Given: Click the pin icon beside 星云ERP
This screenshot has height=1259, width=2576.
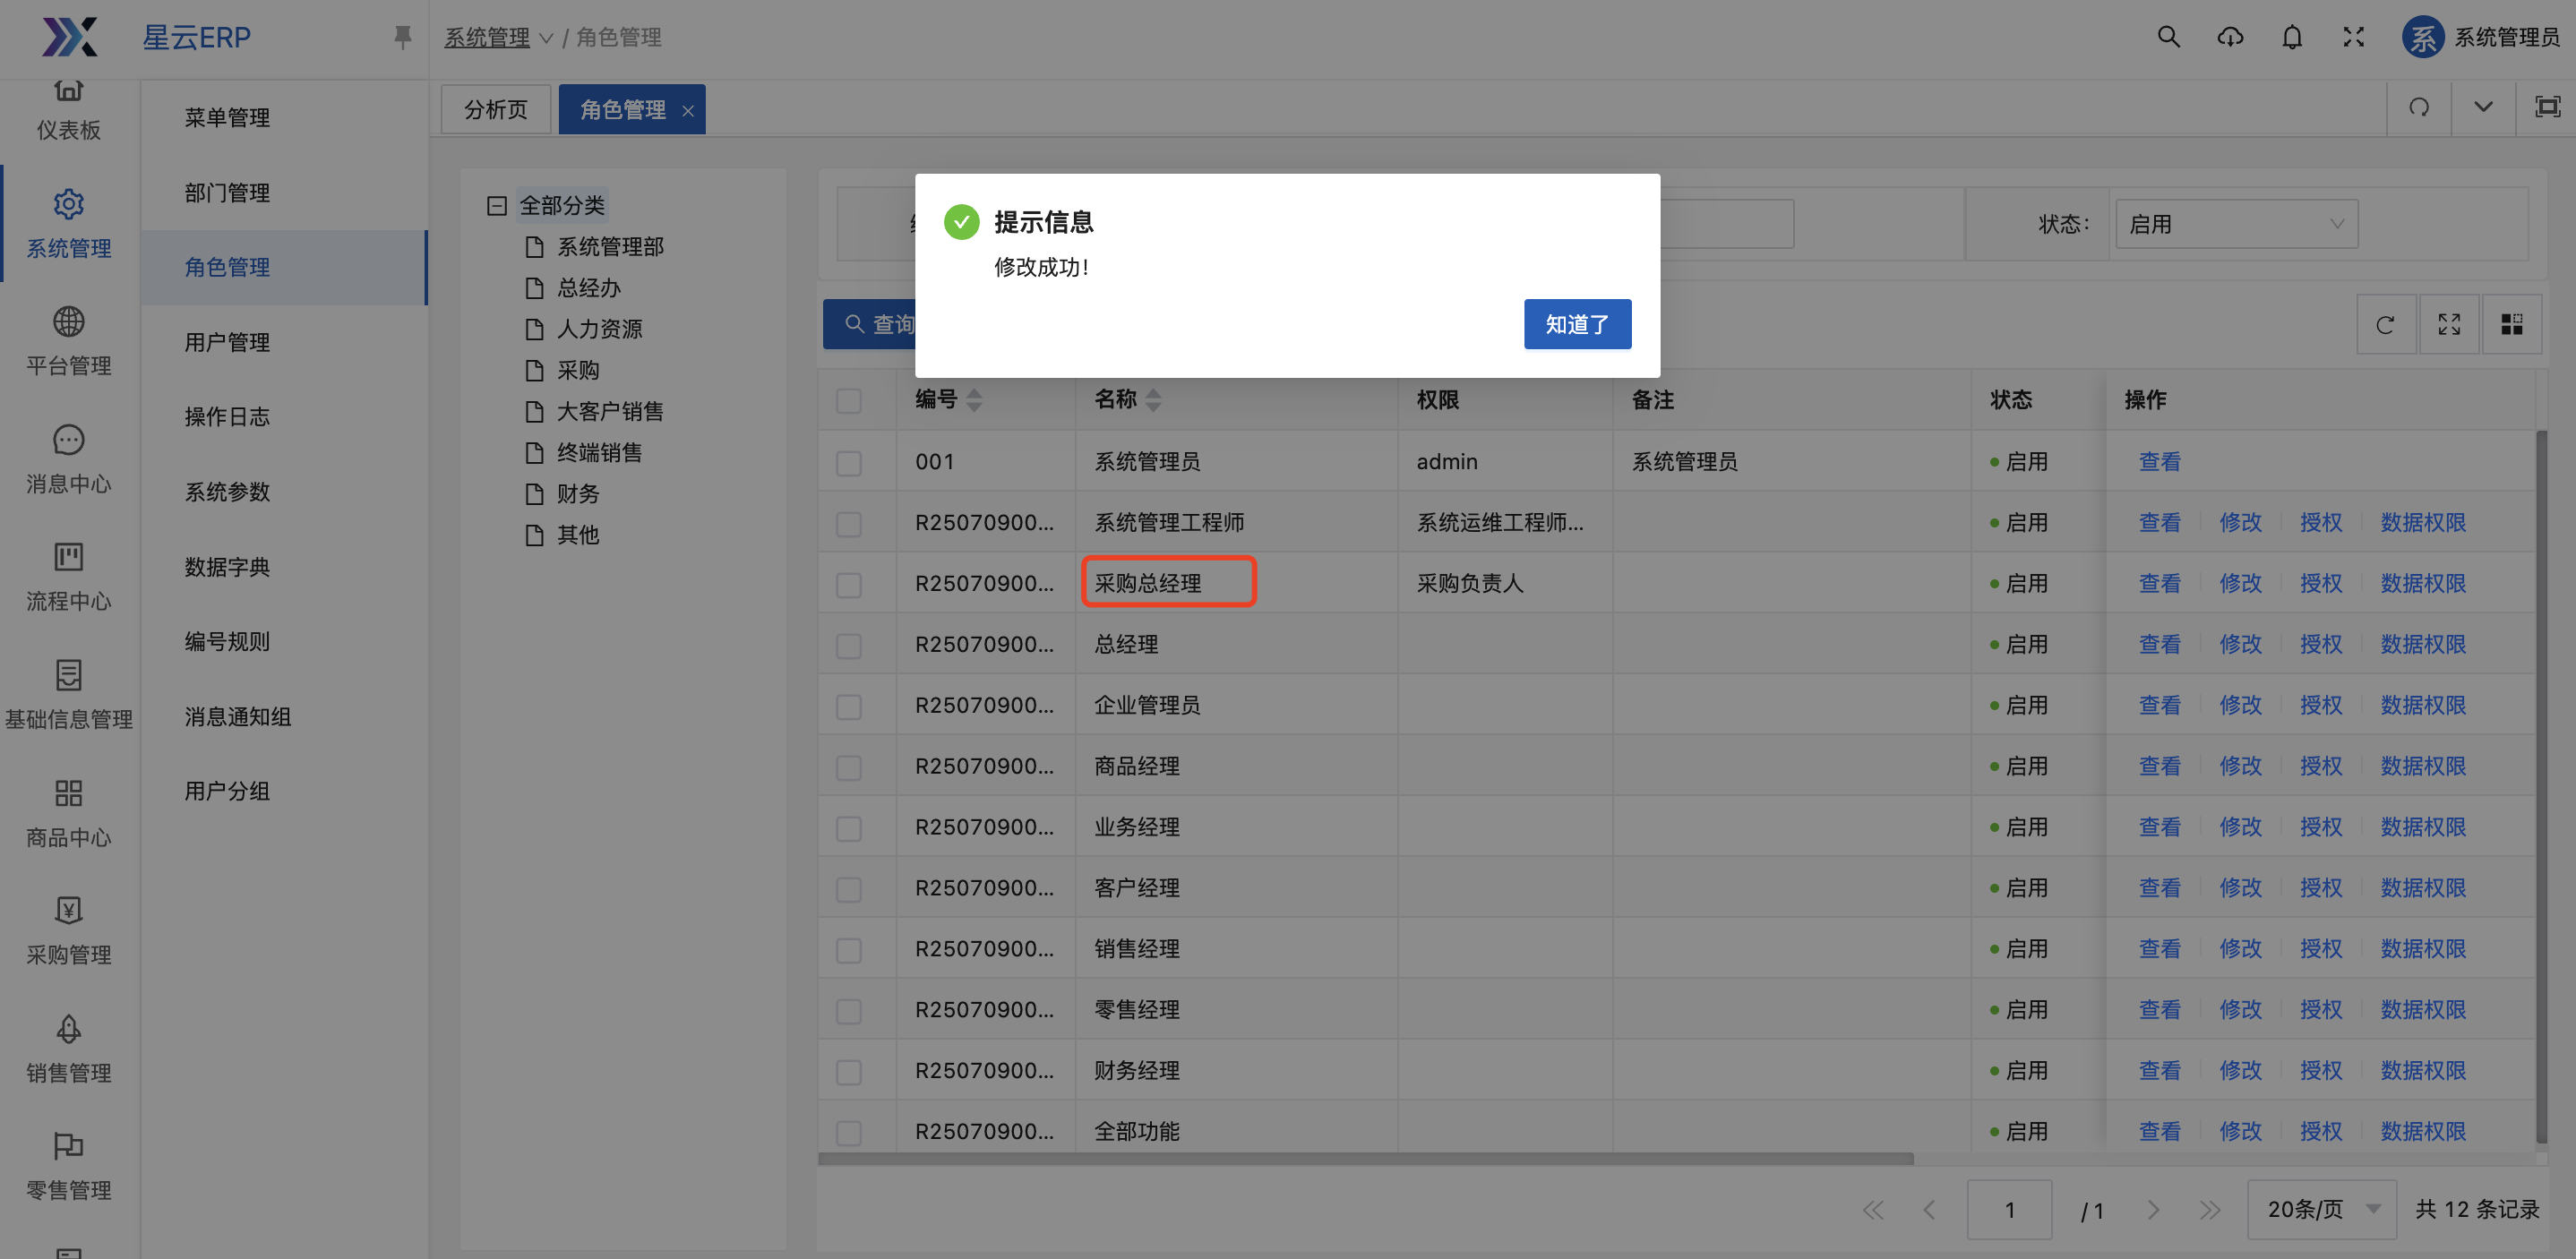Looking at the screenshot, I should 402,37.
